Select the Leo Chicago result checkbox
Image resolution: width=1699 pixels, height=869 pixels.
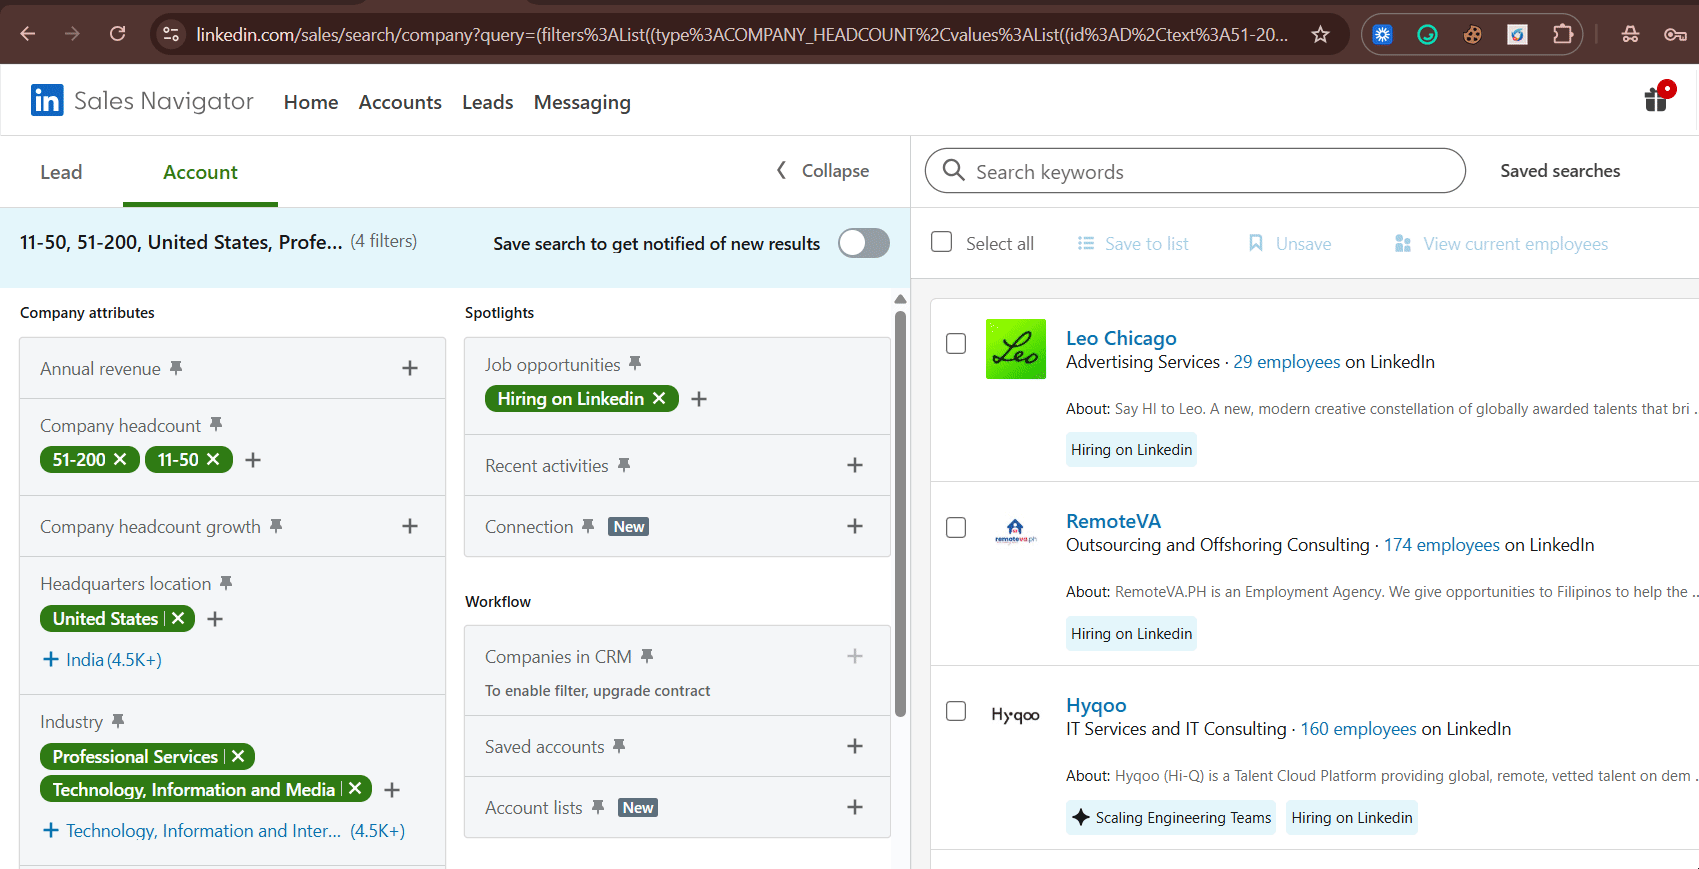[956, 343]
